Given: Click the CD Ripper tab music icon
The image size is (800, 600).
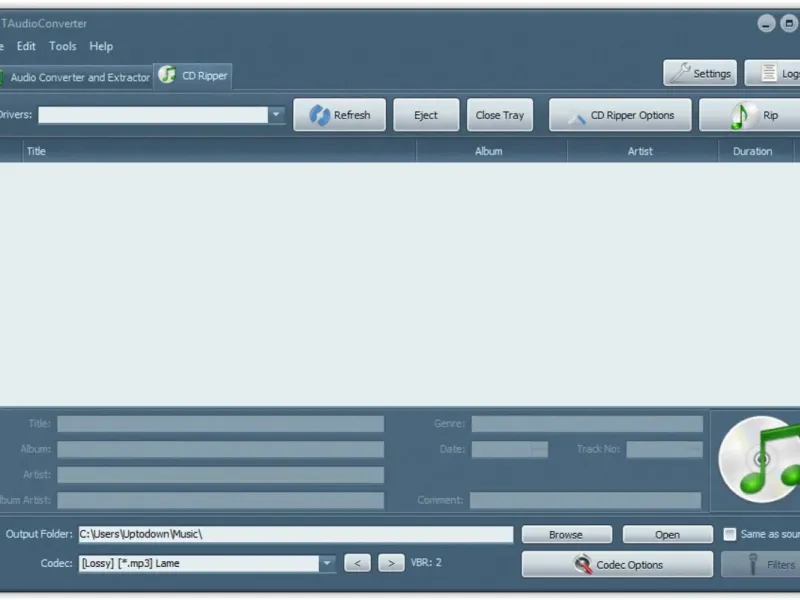Looking at the screenshot, I should pos(167,74).
